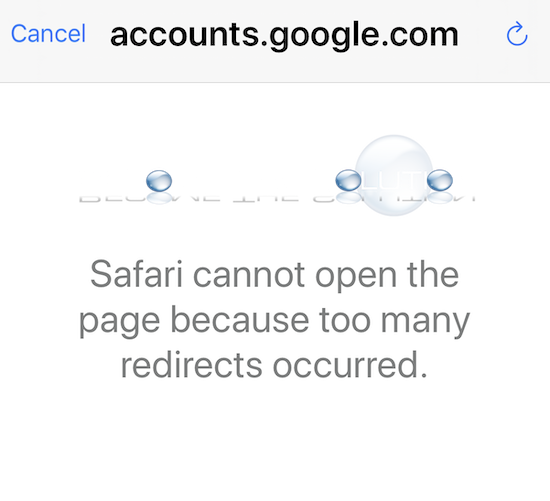Cancel the Google sign-in page
The width and height of the screenshot is (550, 501).
coord(48,34)
